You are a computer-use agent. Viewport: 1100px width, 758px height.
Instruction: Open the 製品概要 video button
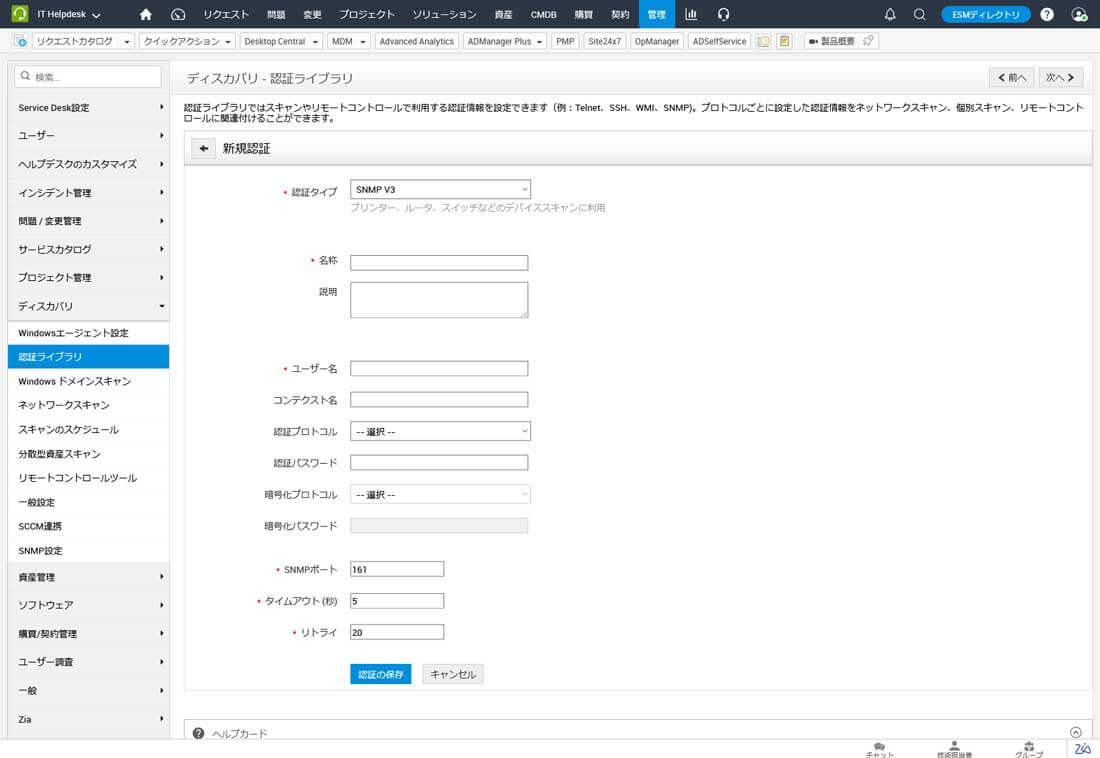point(832,41)
